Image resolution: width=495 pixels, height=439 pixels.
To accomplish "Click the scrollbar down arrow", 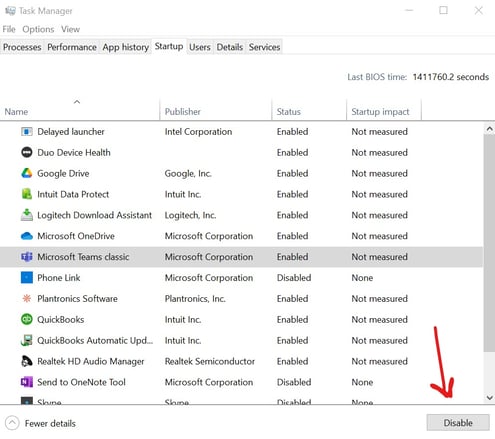I will (489, 398).
